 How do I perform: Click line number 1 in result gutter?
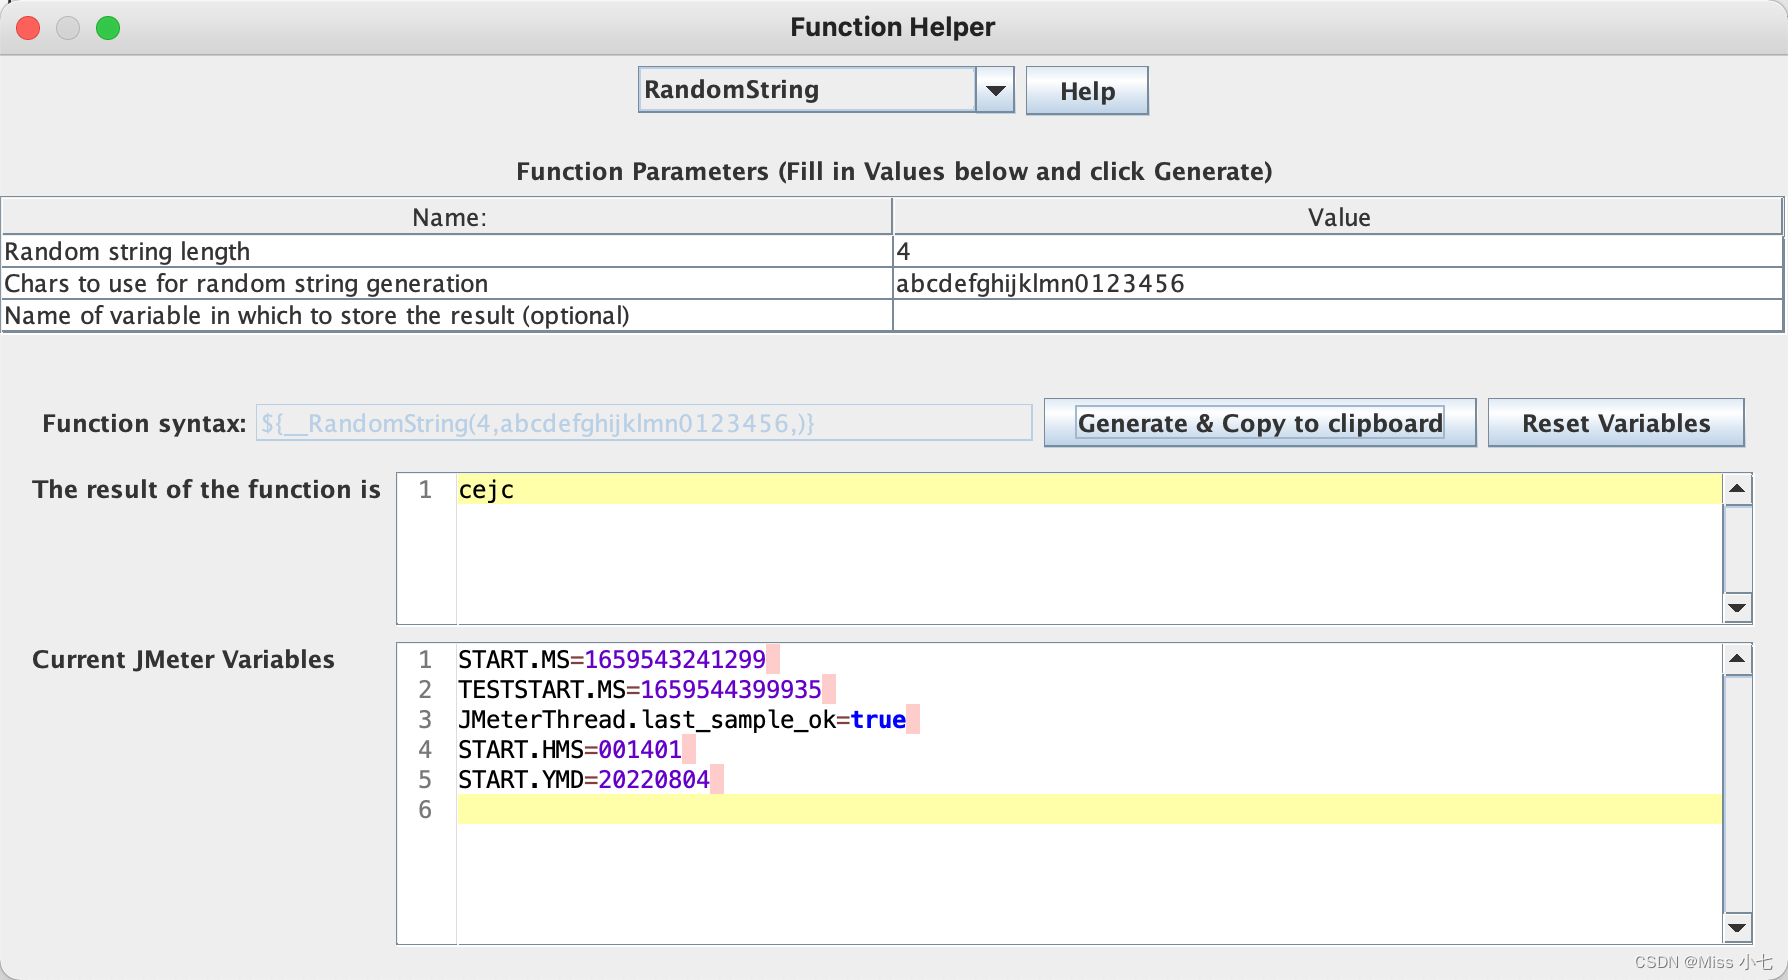(x=425, y=490)
